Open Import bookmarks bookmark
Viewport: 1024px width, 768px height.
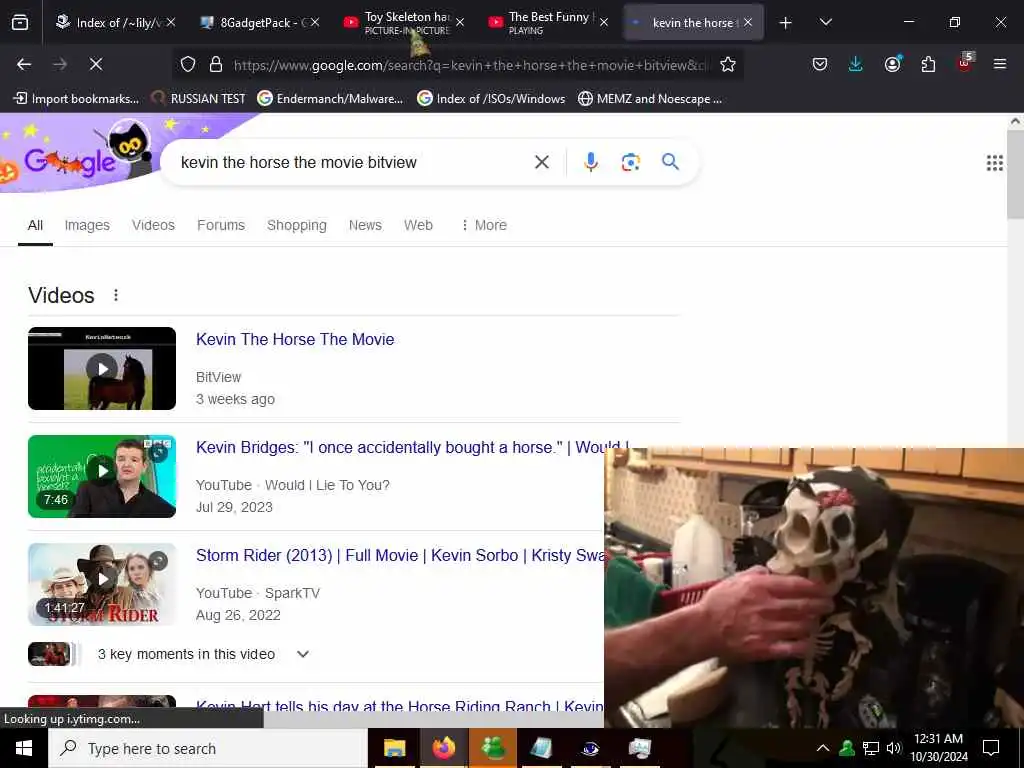coord(76,99)
